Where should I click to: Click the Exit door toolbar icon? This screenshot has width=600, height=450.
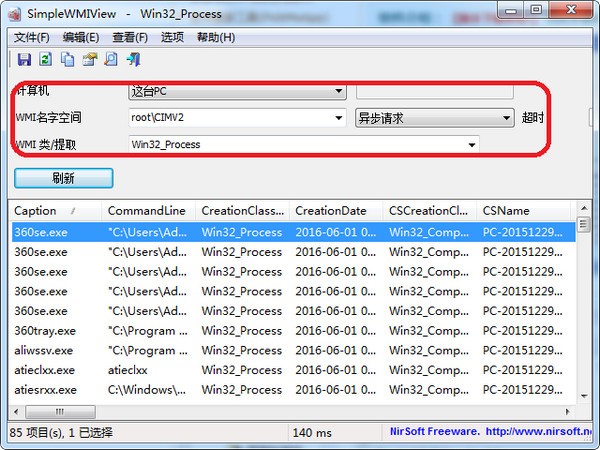[133, 59]
